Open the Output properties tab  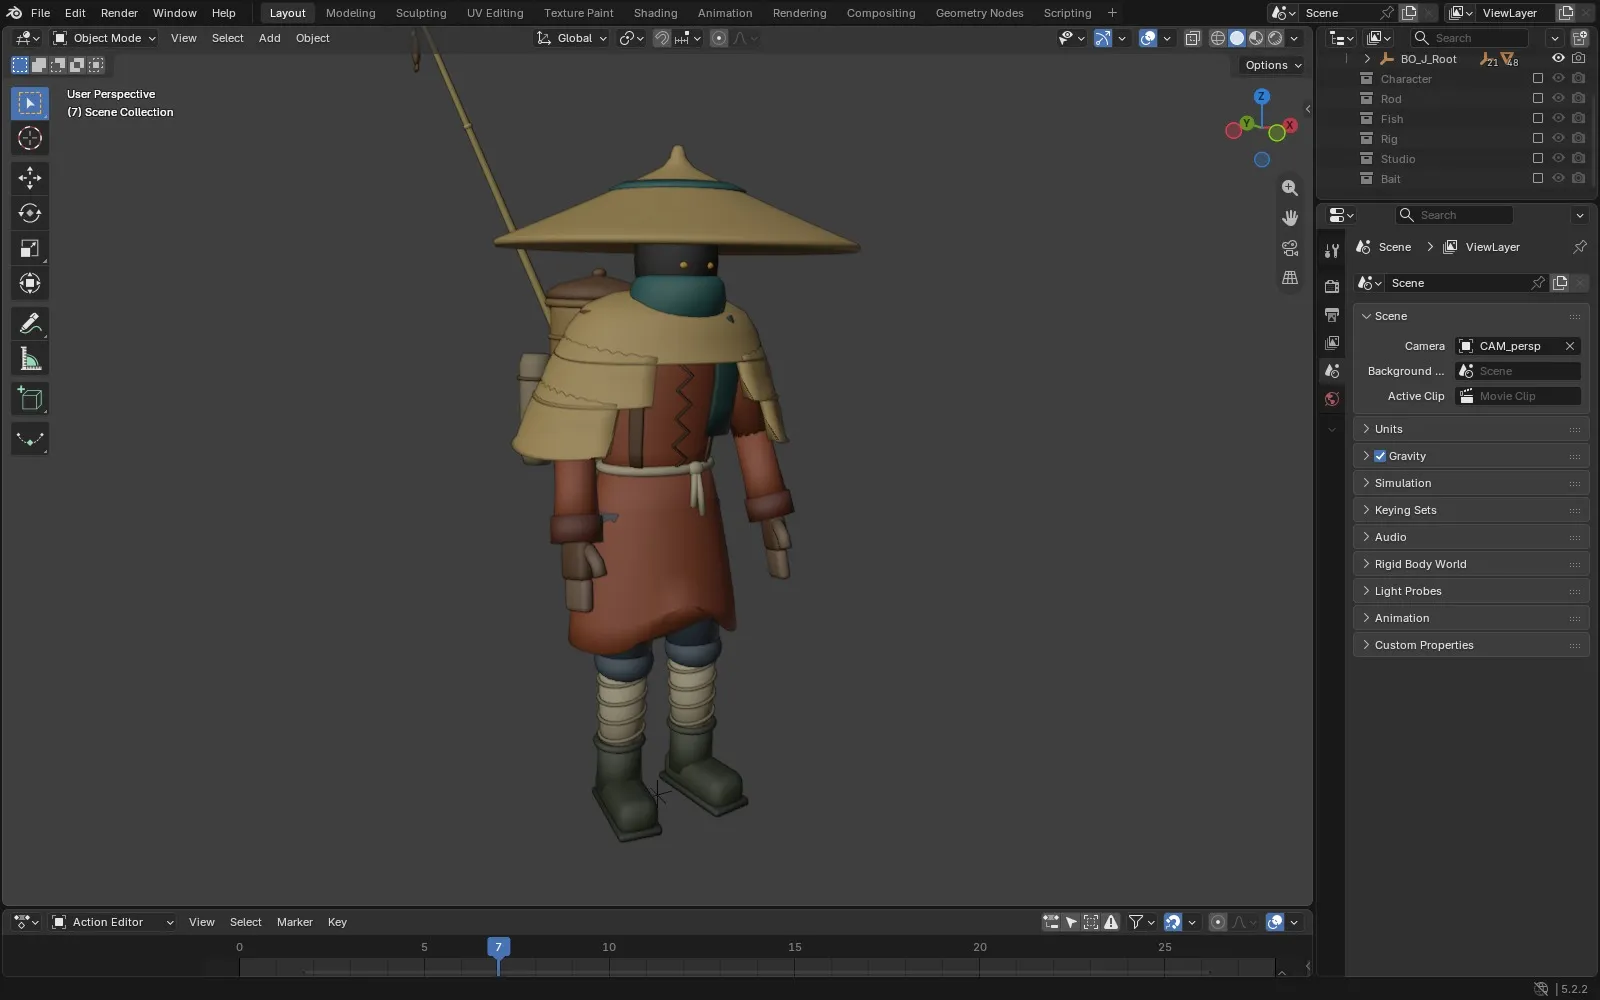1332,315
